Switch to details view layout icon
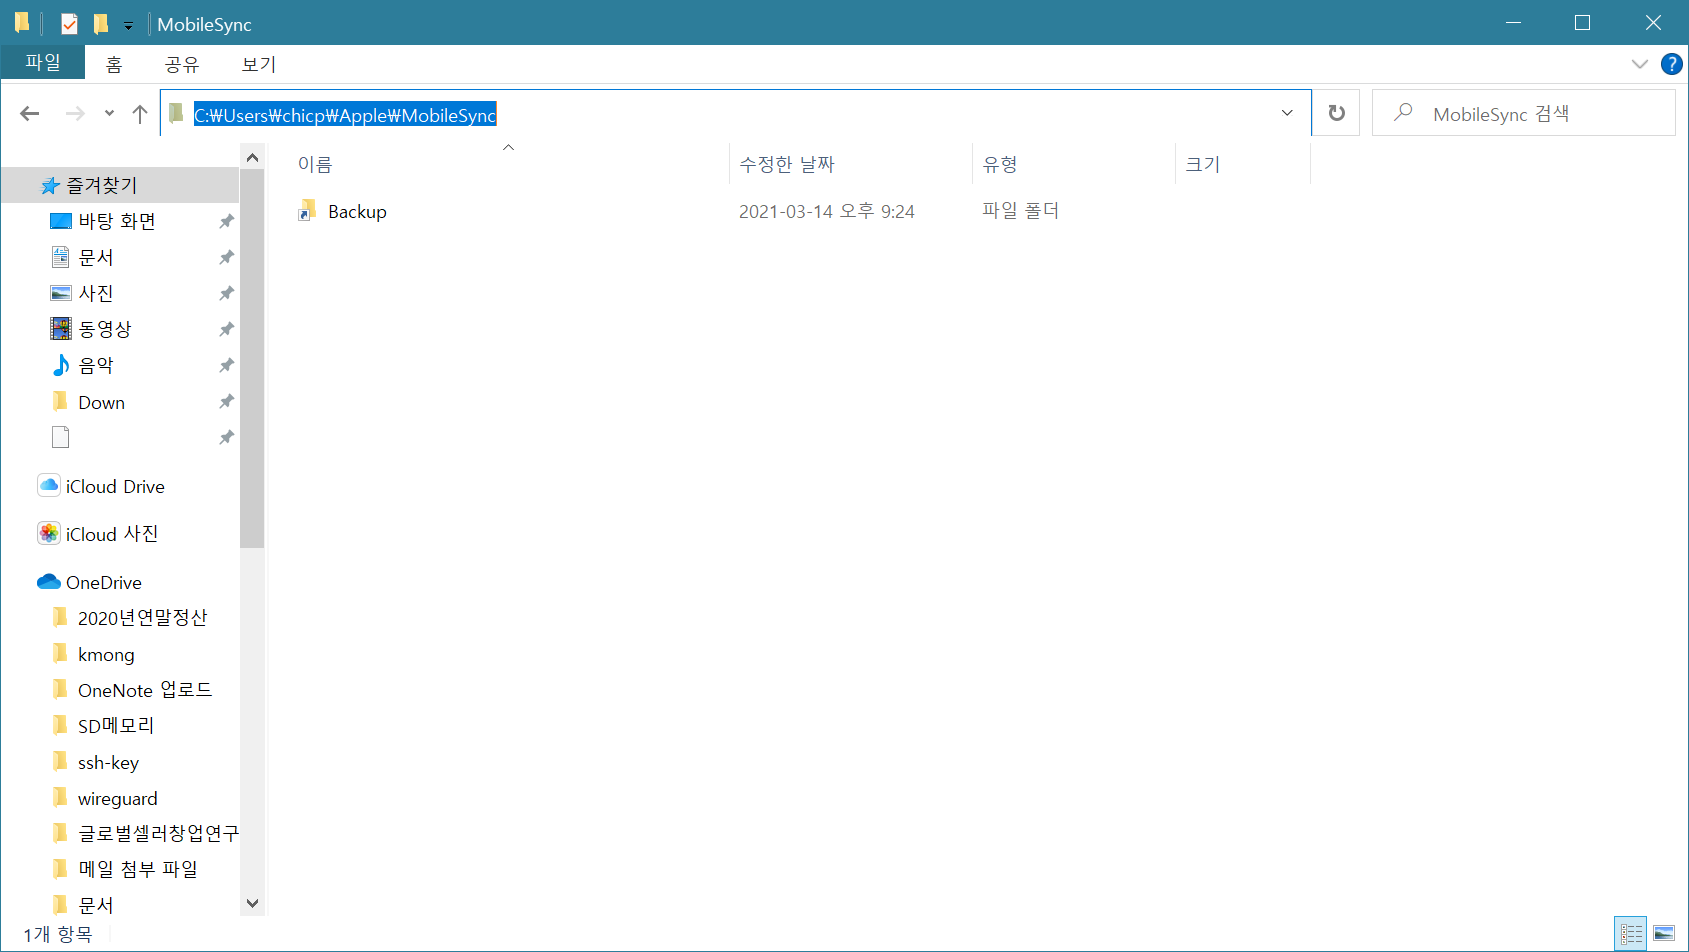1689x952 pixels. point(1631,934)
